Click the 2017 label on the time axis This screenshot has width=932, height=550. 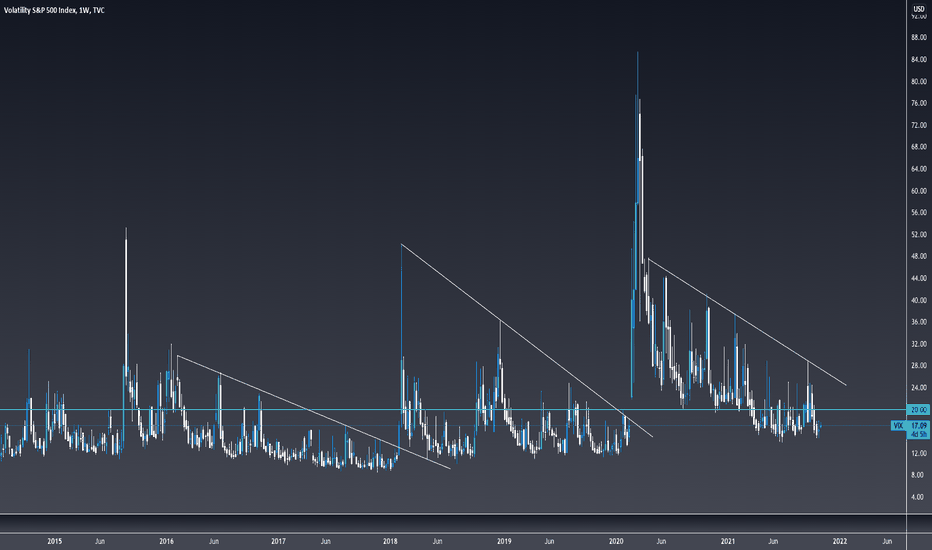278,541
